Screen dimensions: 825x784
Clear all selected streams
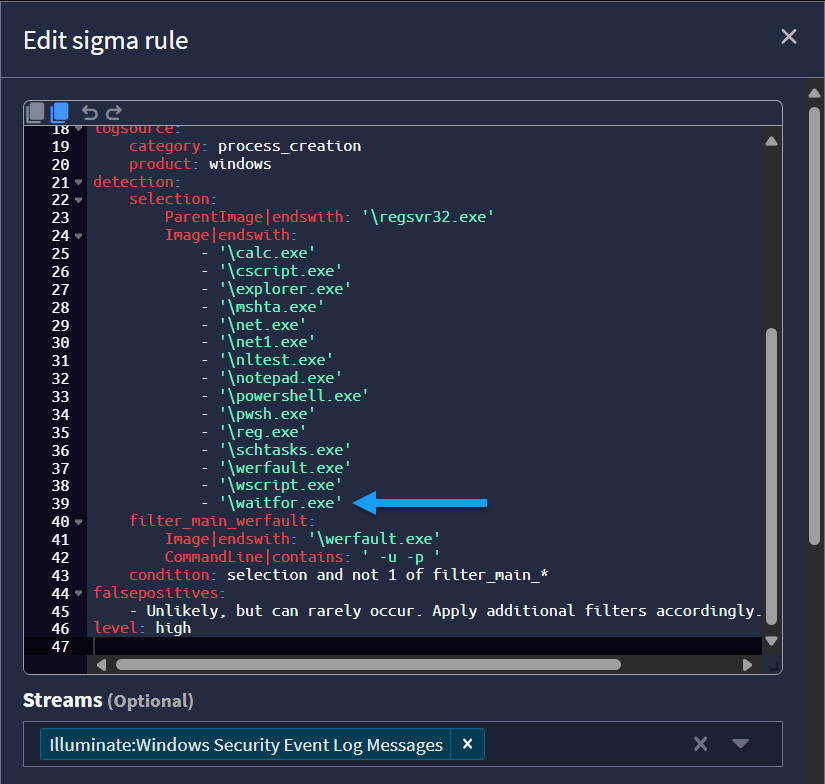click(701, 744)
